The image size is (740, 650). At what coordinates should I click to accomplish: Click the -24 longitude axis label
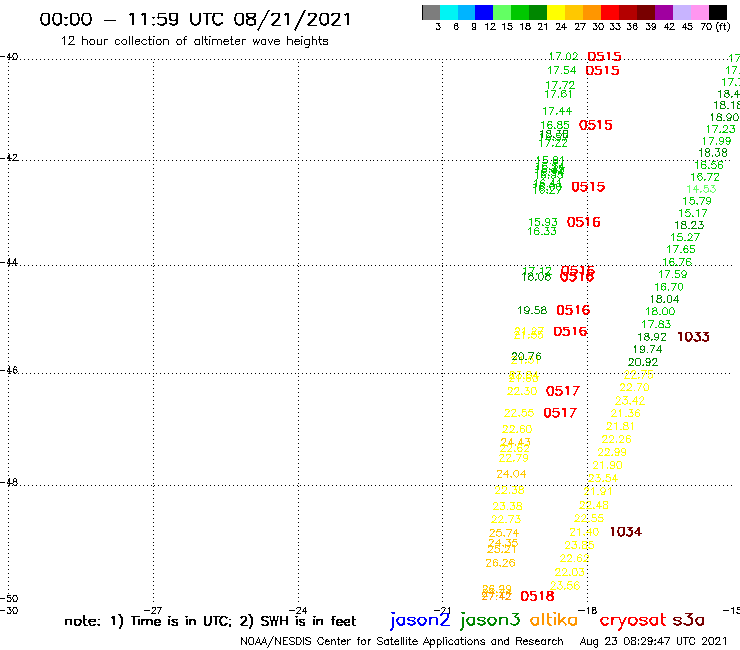tap(298, 610)
